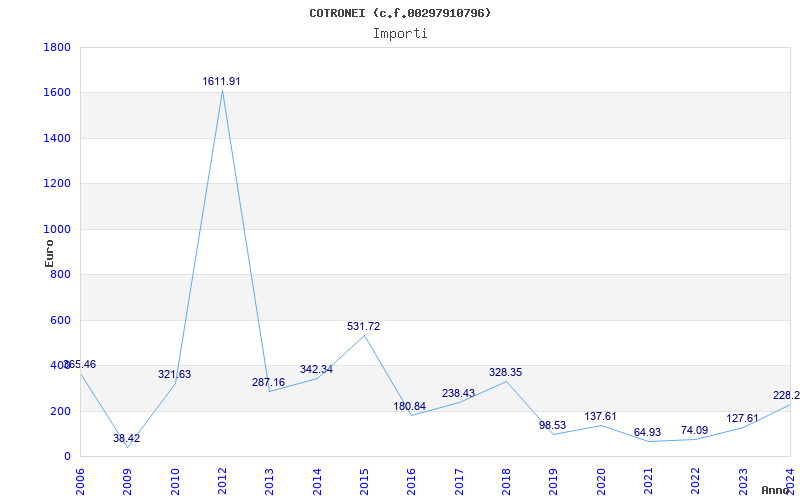Click the x-axis year 2015

tap(364, 482)
